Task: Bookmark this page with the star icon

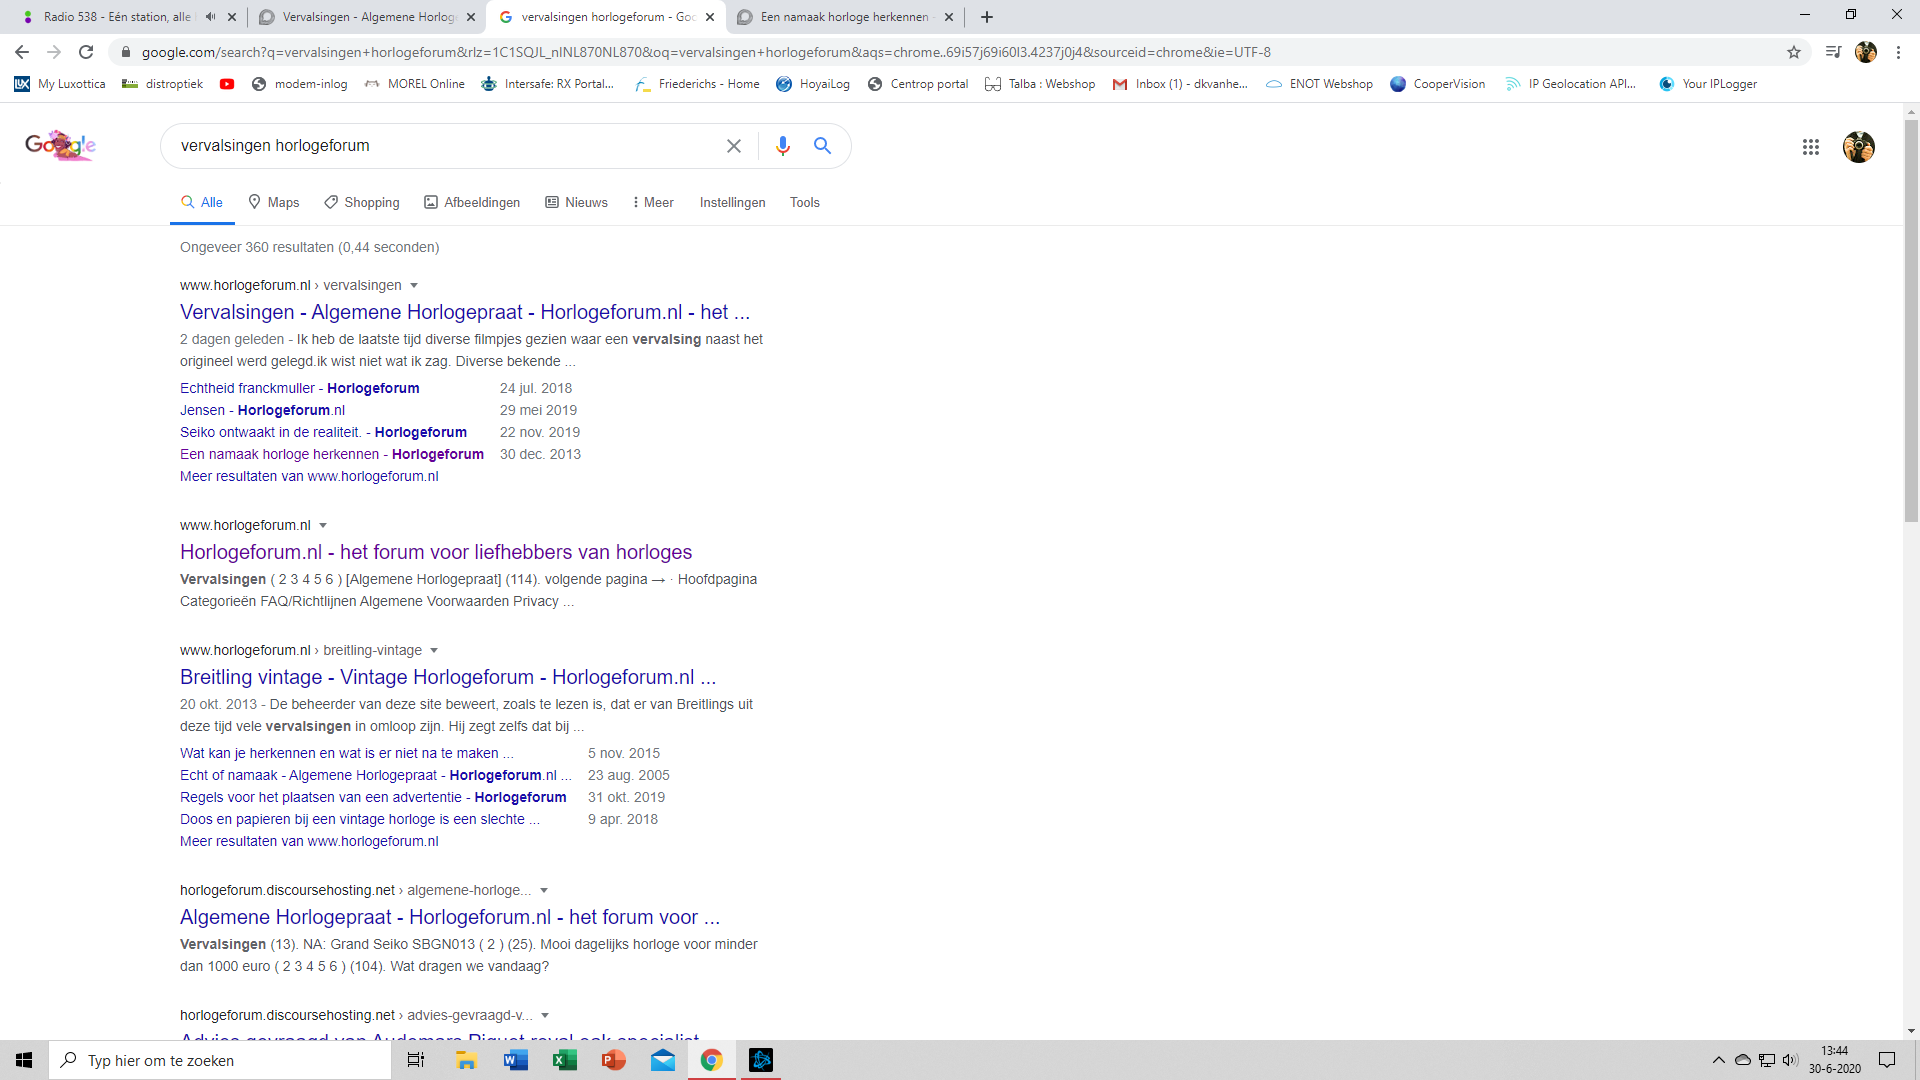Action: click(x=1794, y=52)
